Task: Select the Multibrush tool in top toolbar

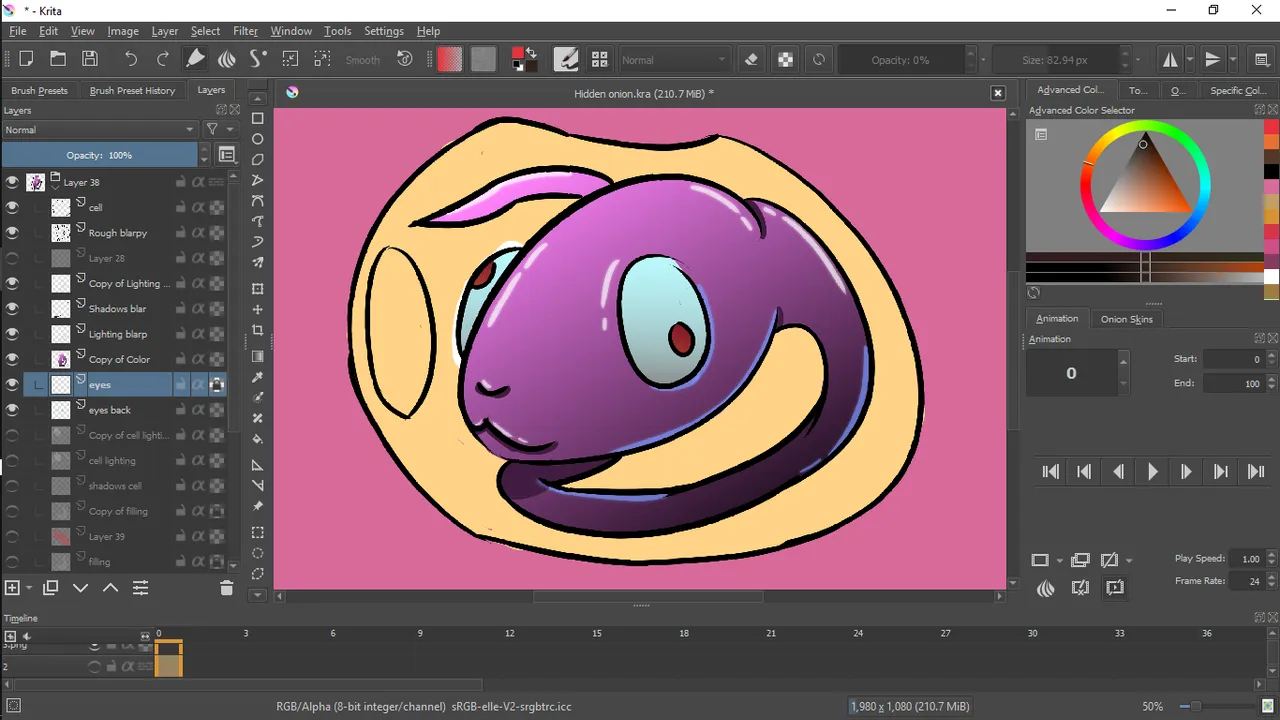Action: (227, 59)
